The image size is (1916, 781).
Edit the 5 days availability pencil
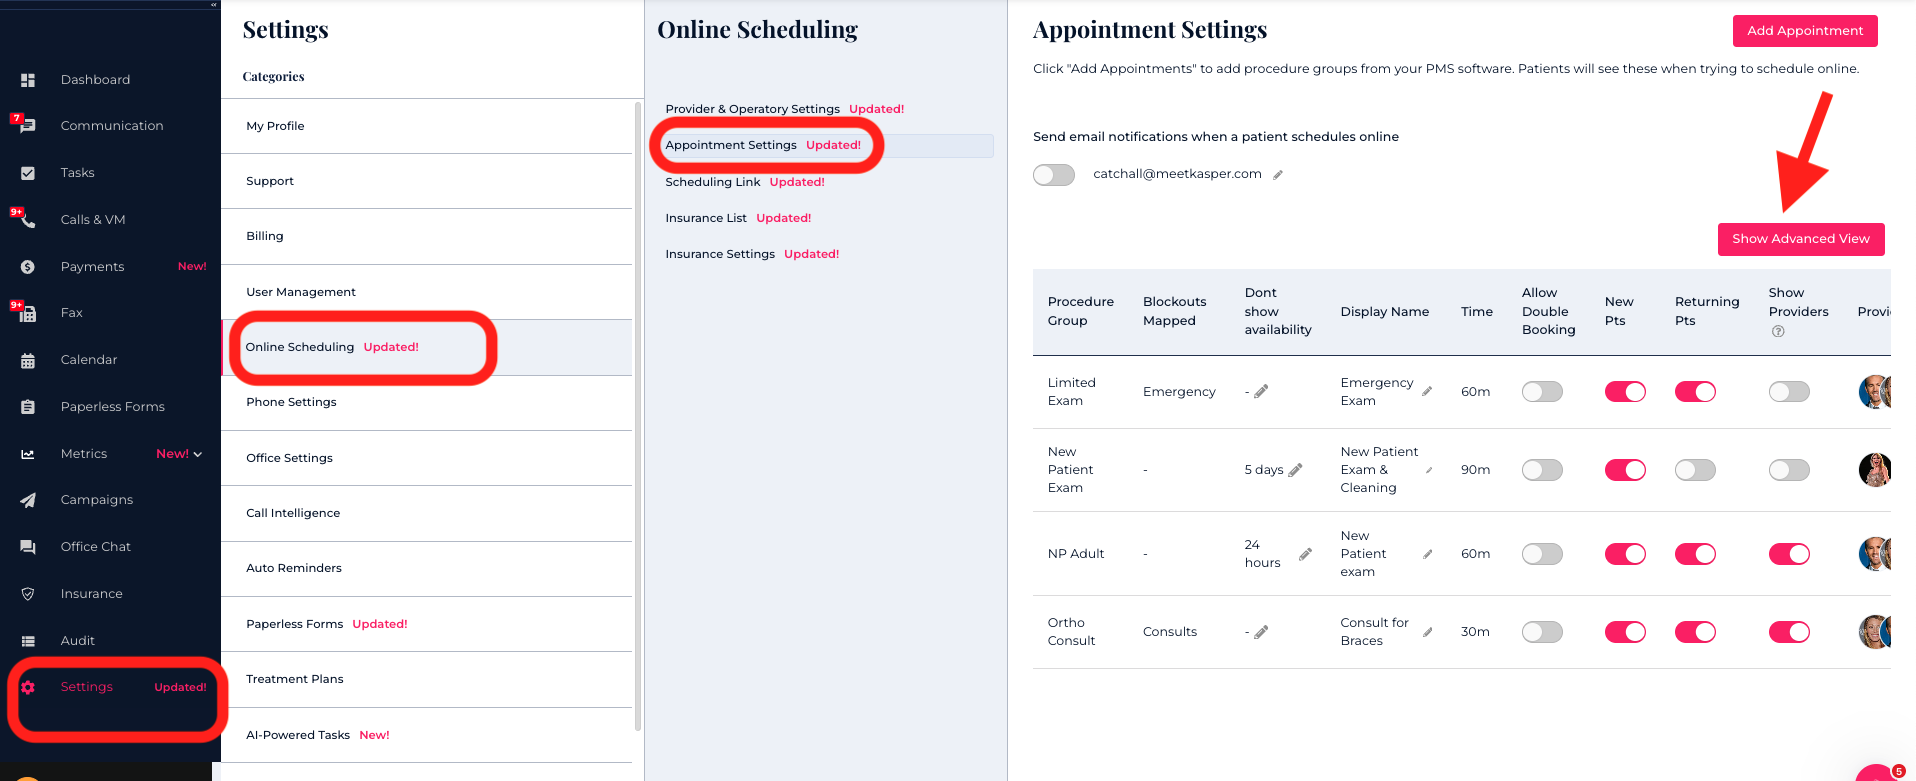coord(1296,470)
